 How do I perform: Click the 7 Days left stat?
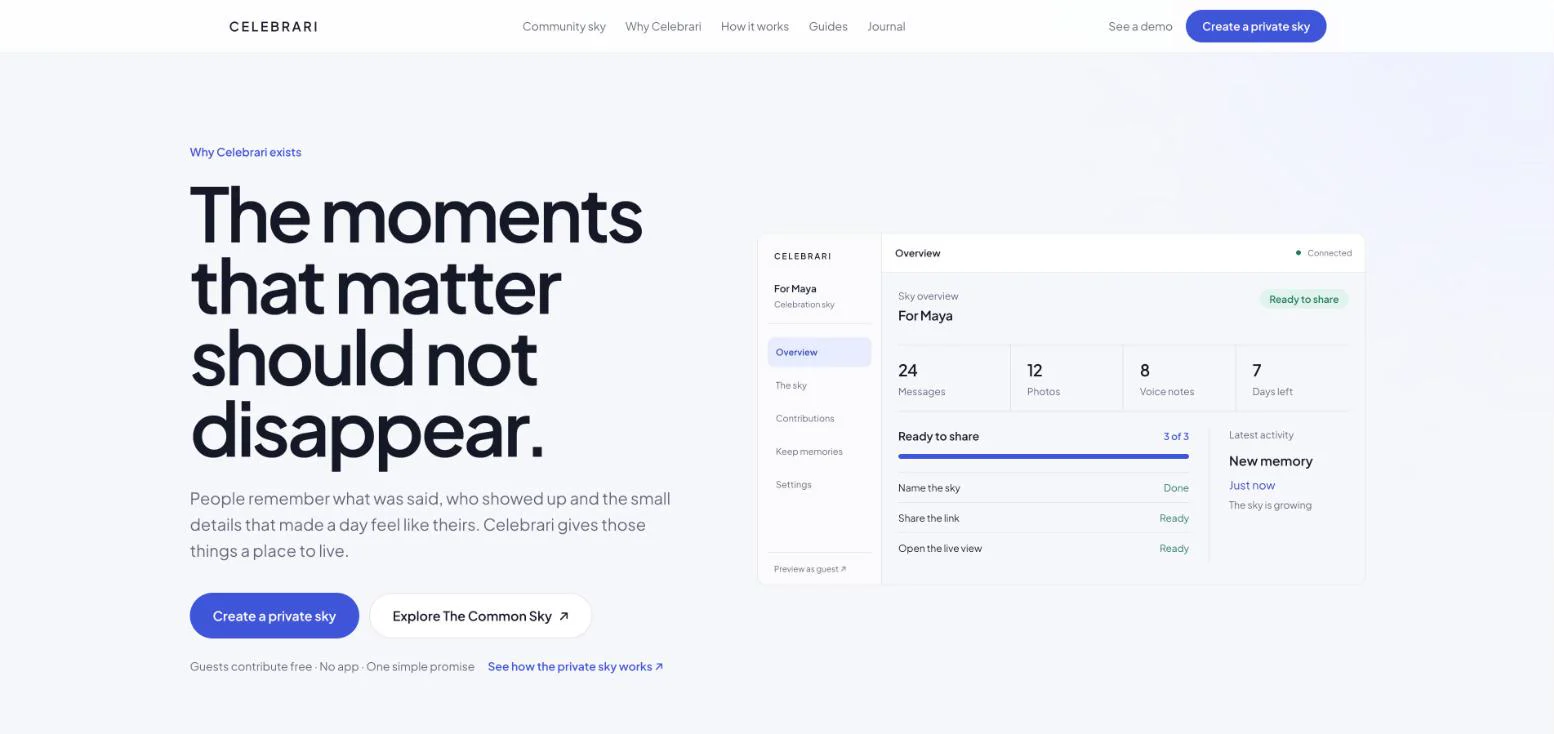pyautogui.click(x=1292, y=379)
